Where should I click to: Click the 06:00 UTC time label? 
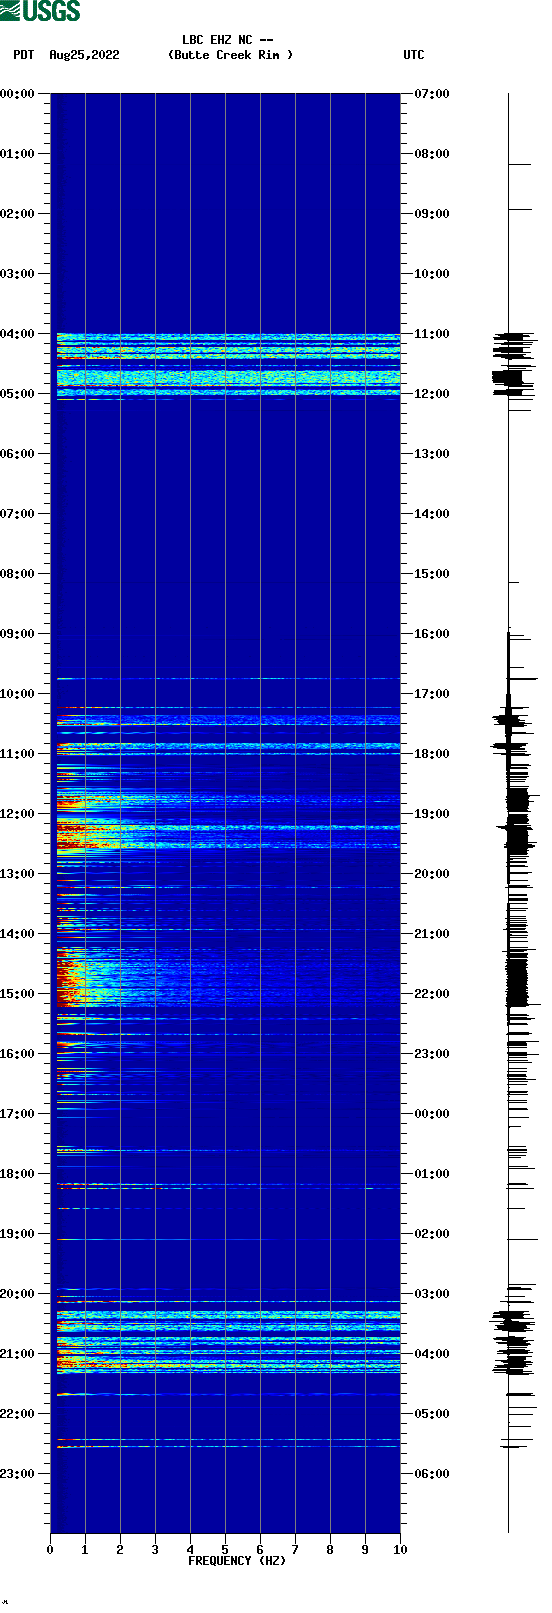tap(432, 1474)
